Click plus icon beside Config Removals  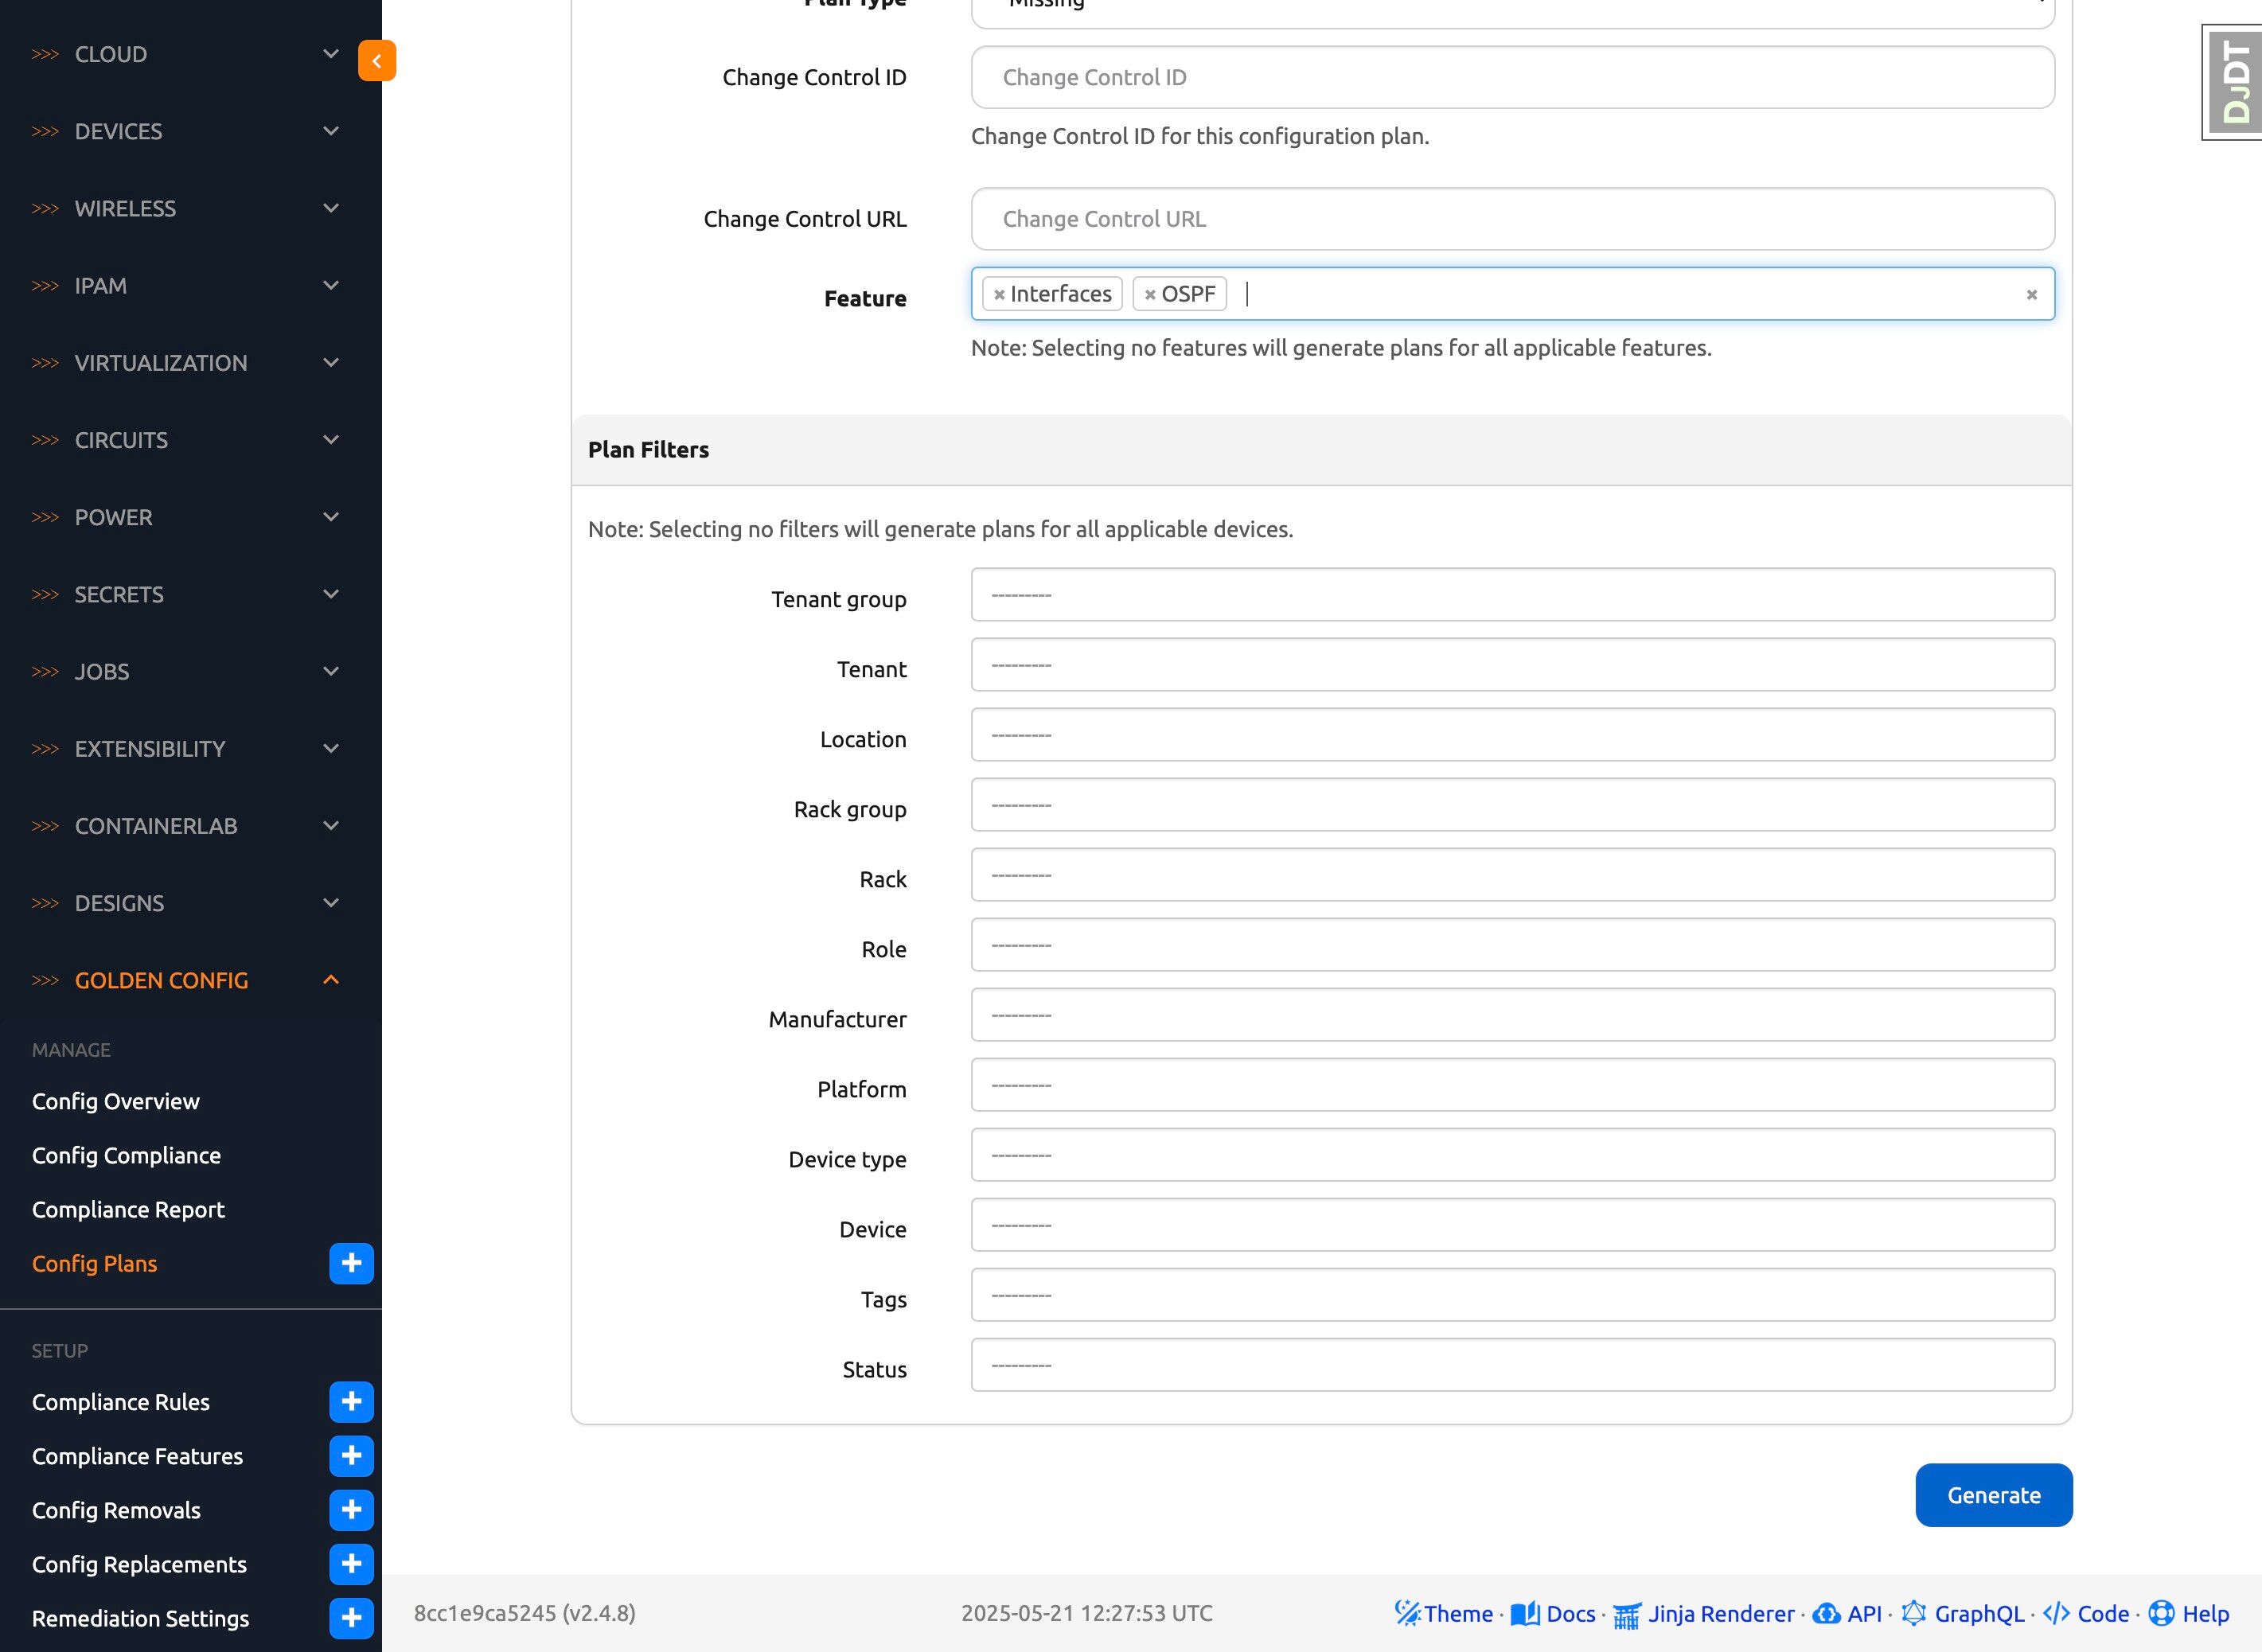coord(351,1509)
